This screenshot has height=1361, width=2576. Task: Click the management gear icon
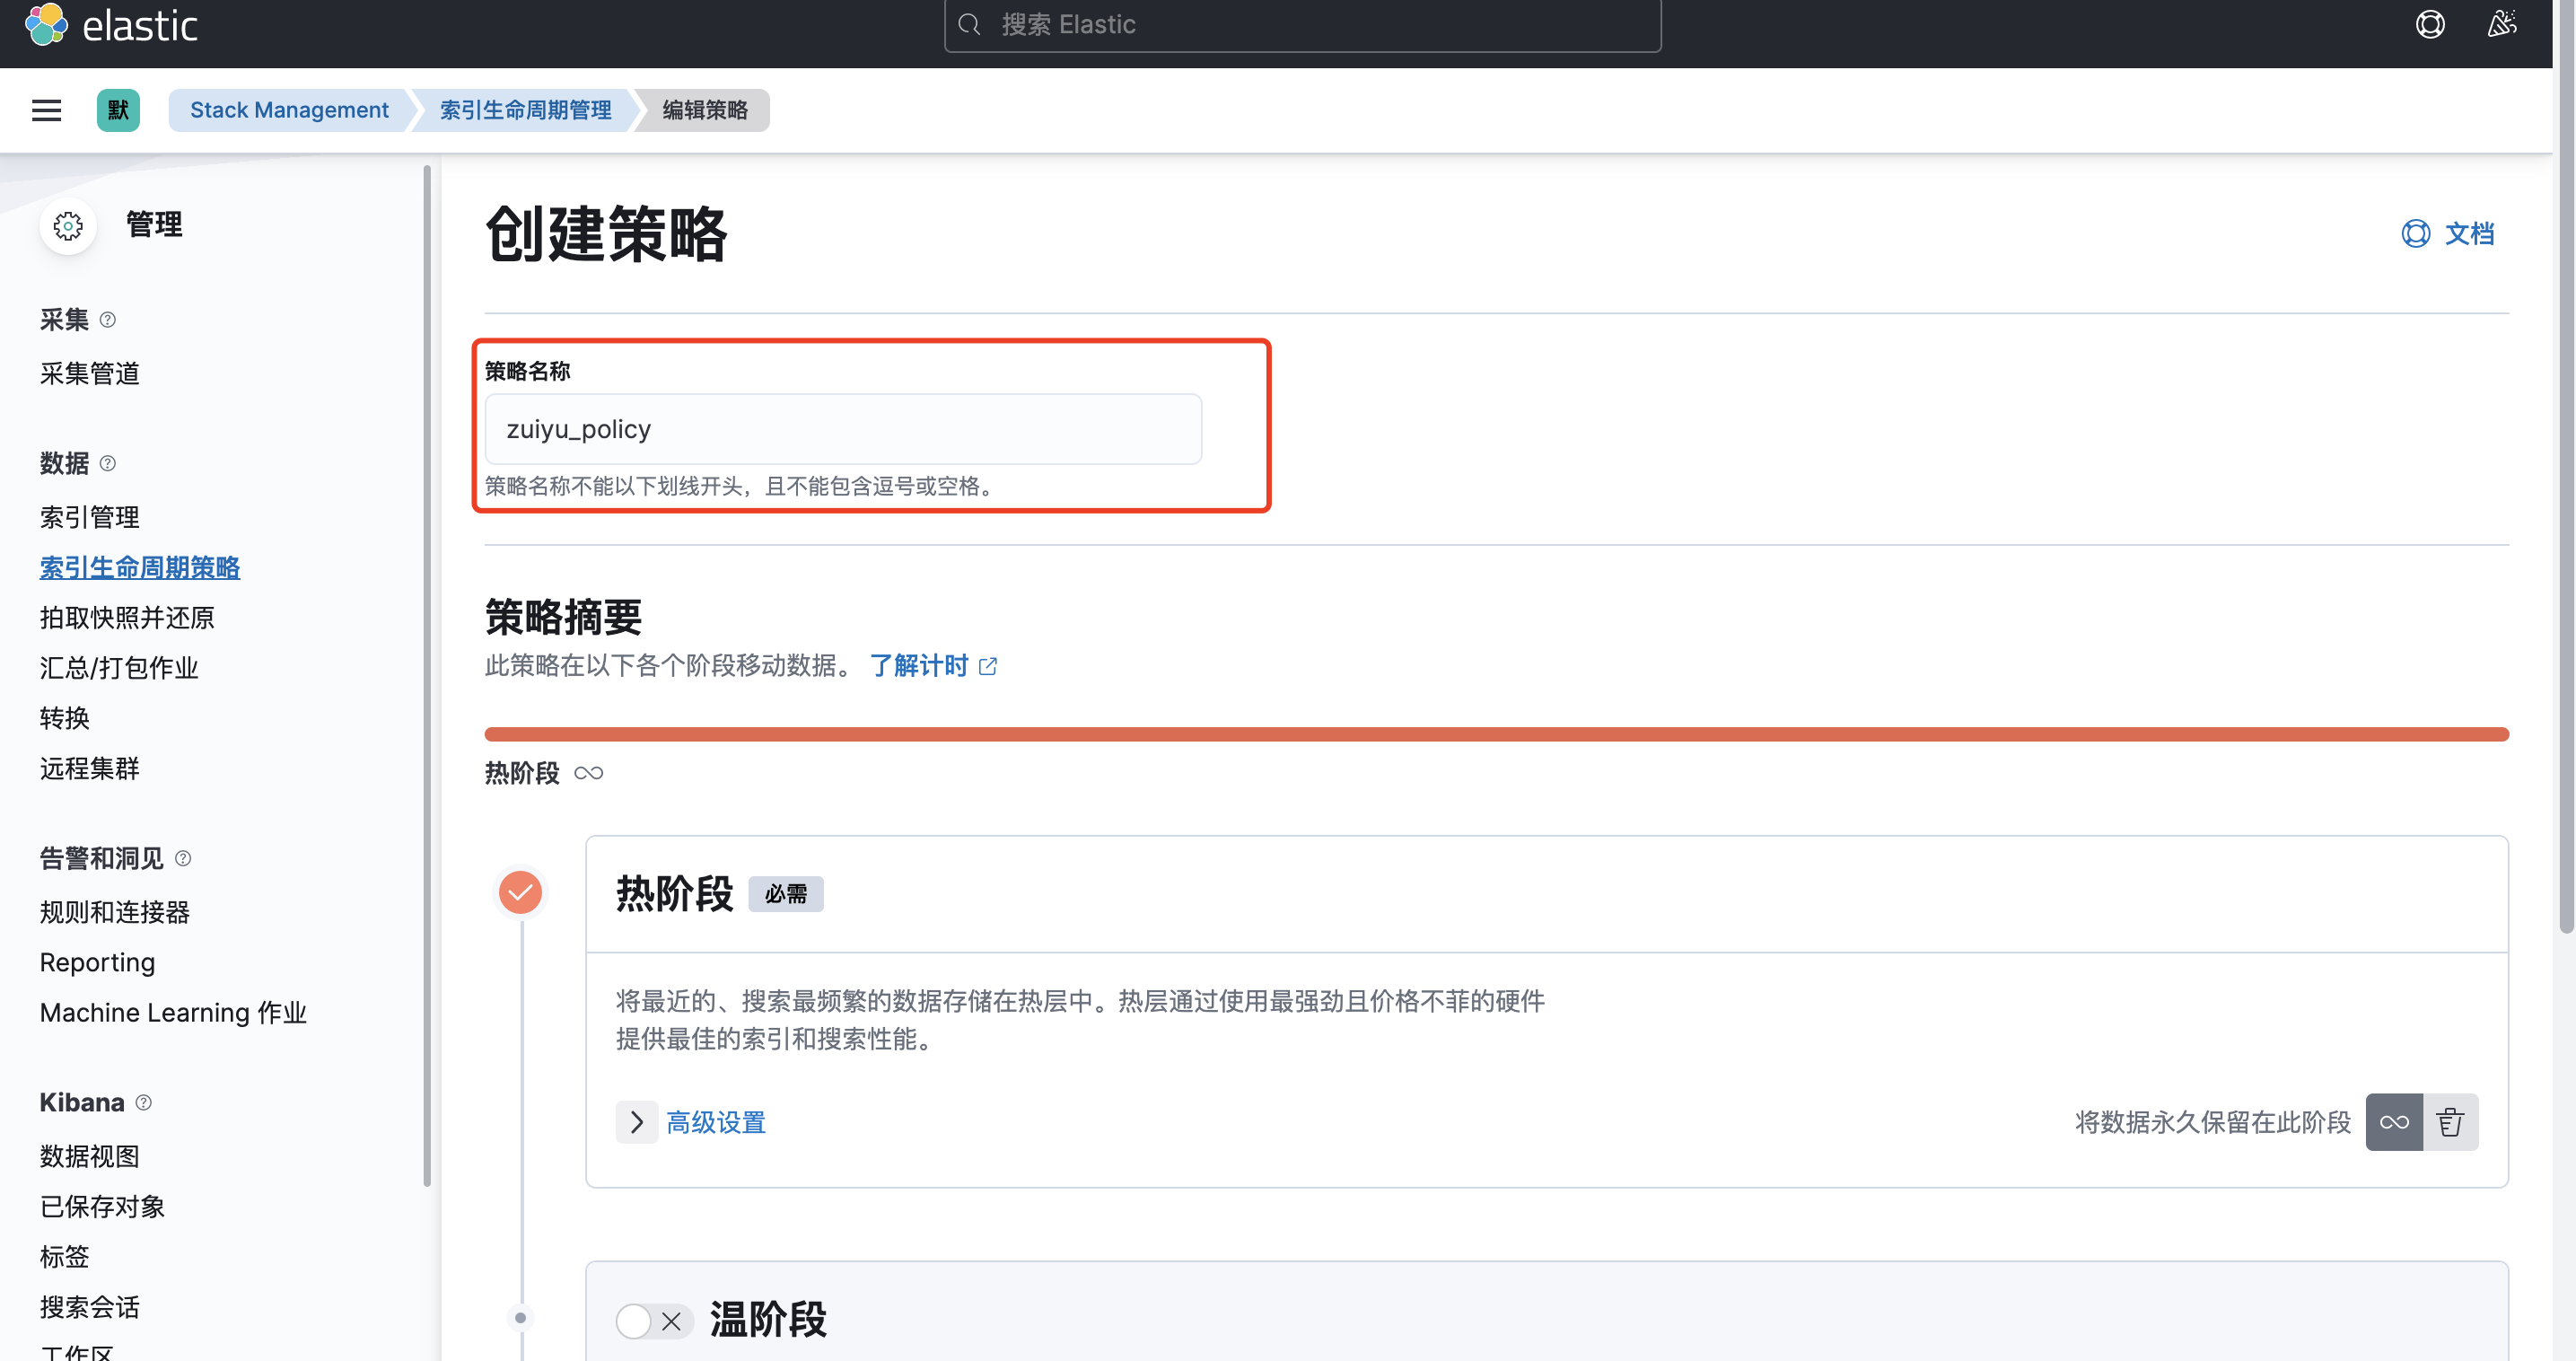tap(68, 226)
